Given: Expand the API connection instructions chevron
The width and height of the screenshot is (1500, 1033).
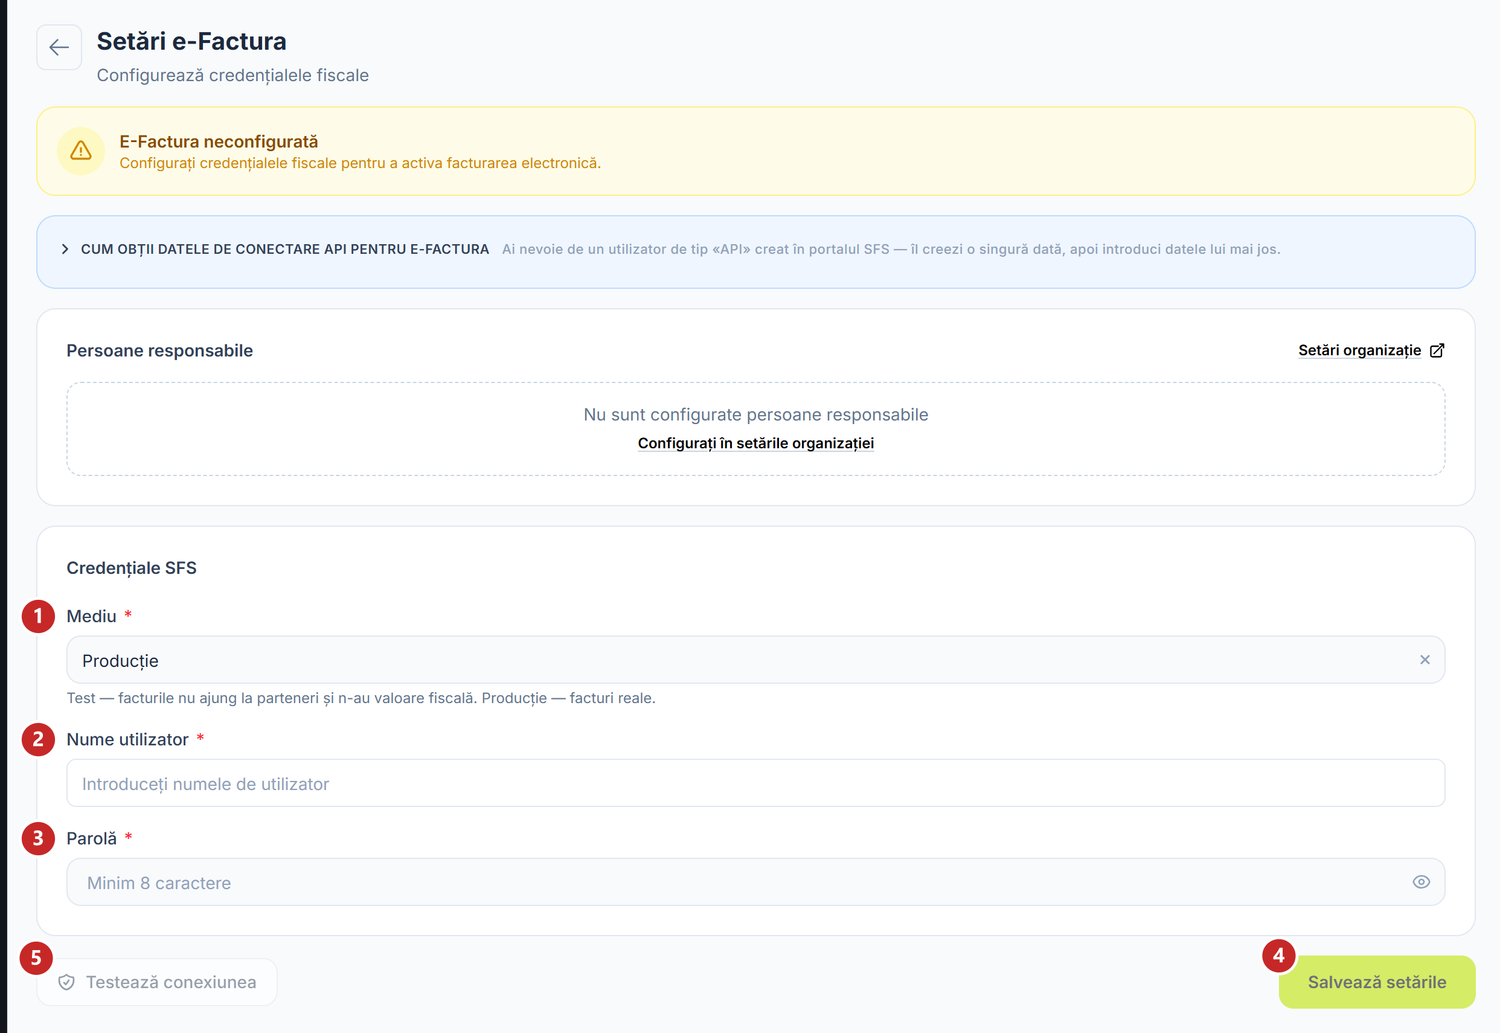Looking at the screenshot, I should point(65,249).
